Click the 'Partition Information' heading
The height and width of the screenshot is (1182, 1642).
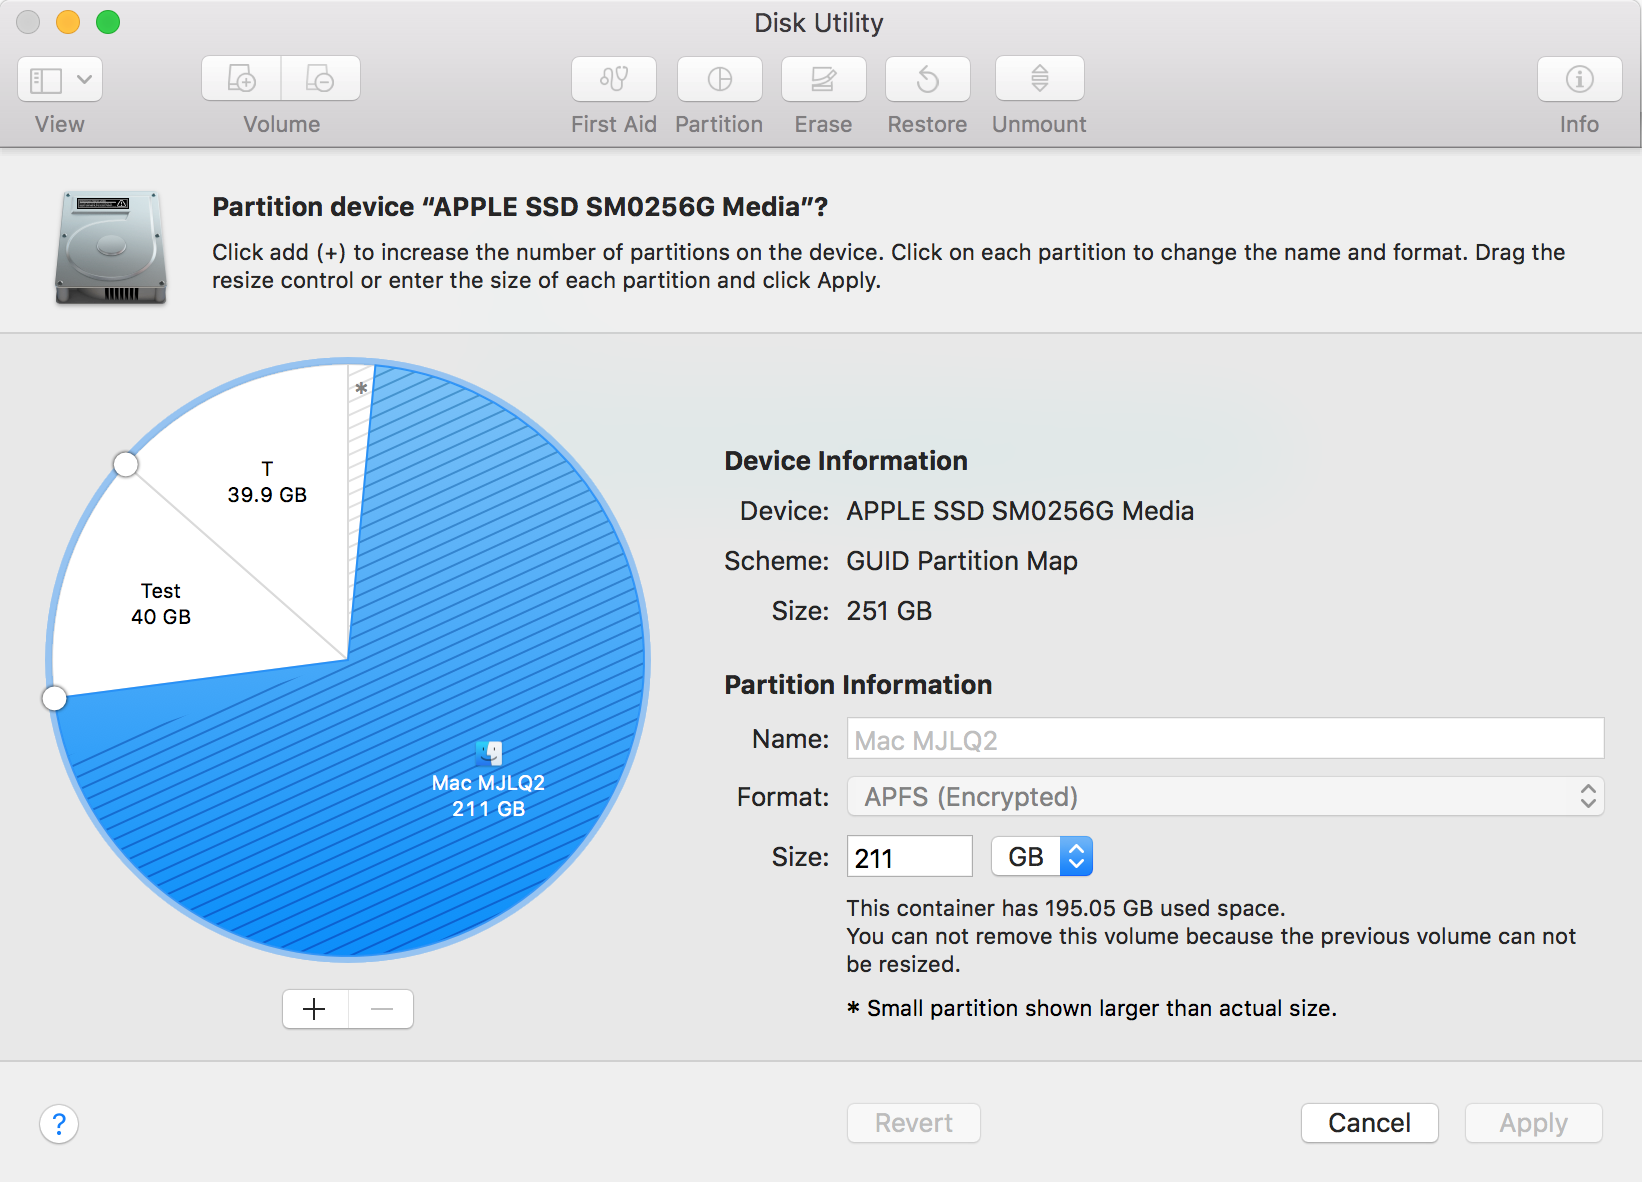tap(858, 685)
